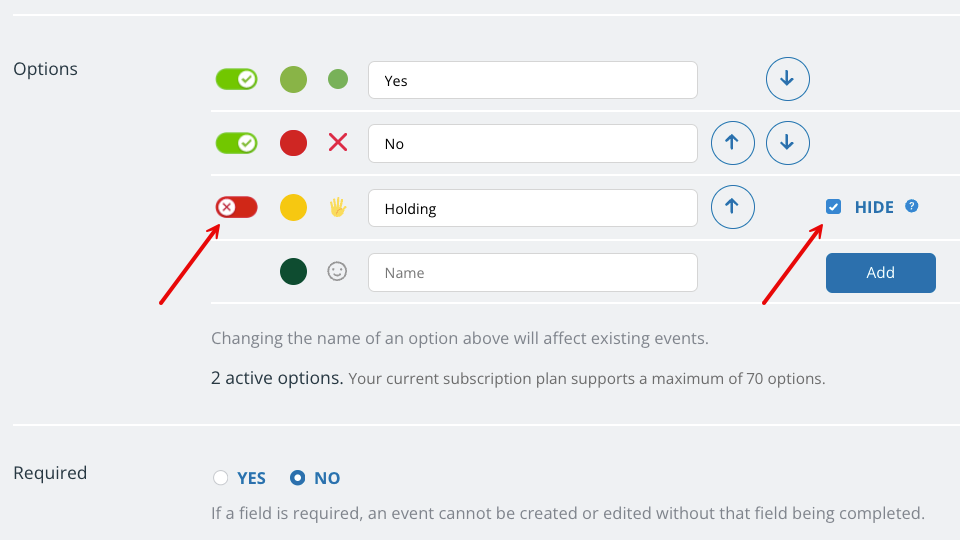Click the Add button
This screenshot has height=540, width=960.
coord(880,272)
